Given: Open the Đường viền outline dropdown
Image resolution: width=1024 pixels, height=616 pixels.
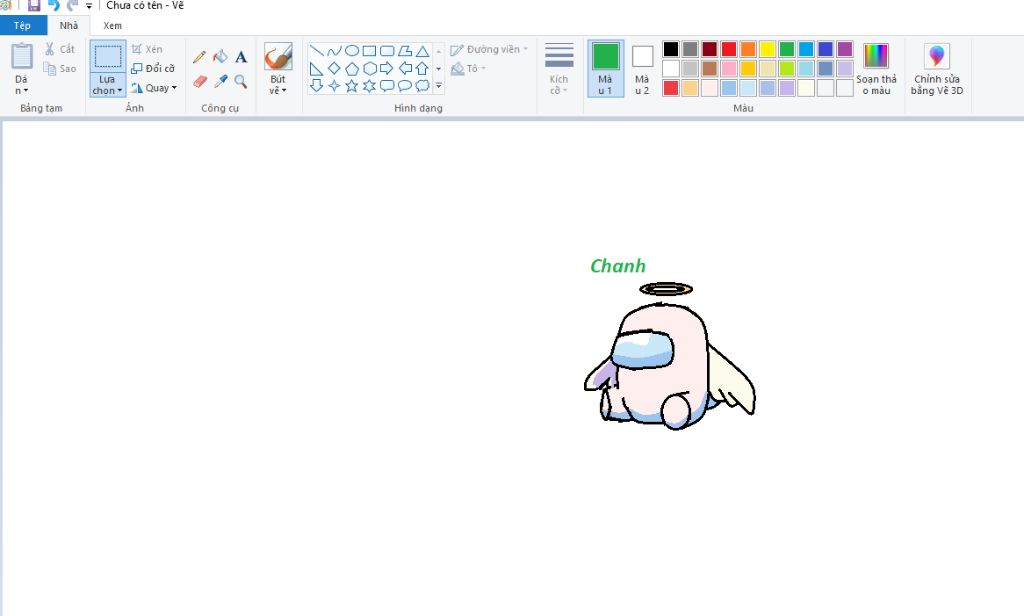Looking at the screenshot, I should 488,50.
